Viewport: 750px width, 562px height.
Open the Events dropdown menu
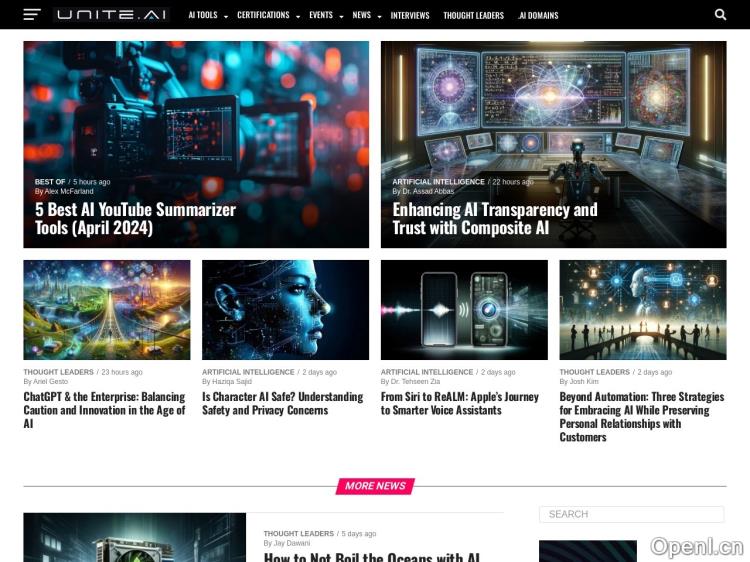point(325,16)
